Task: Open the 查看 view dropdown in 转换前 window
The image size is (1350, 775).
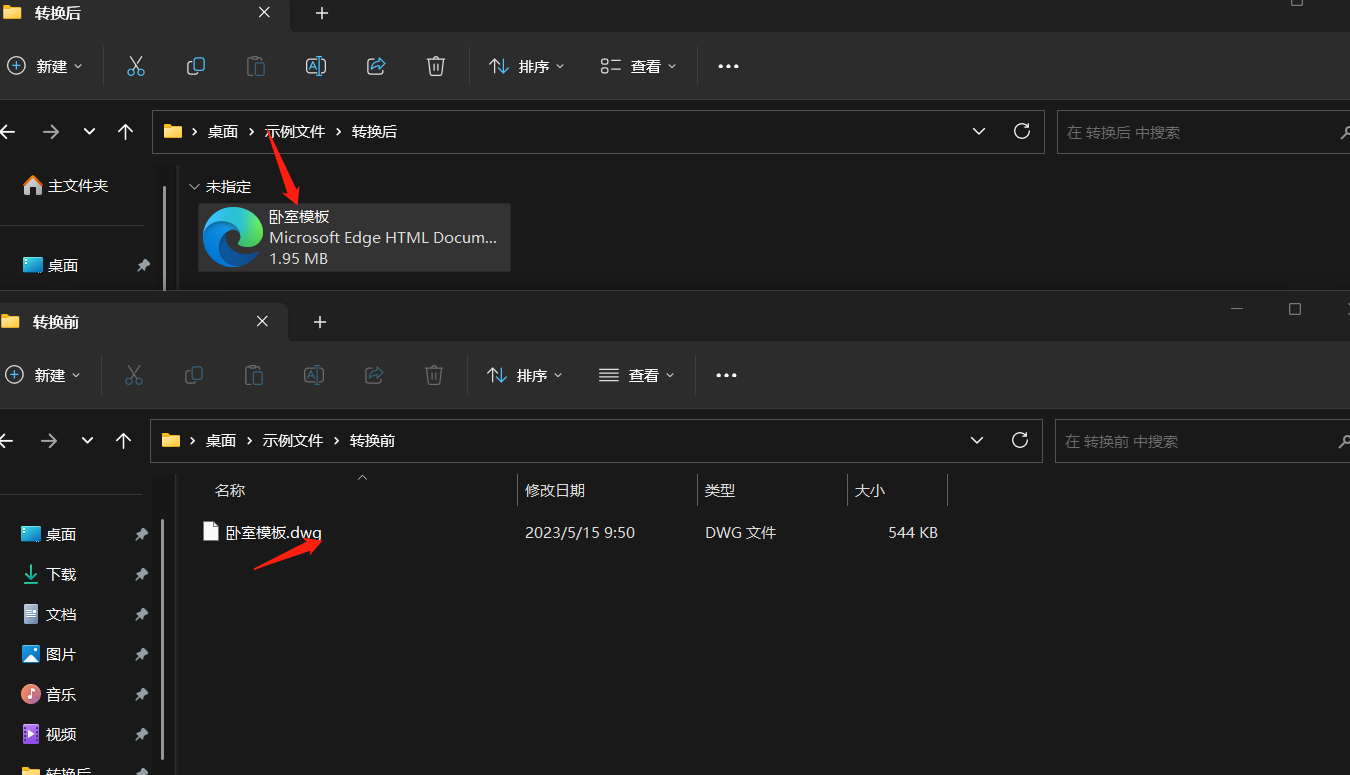Action: 637,375
